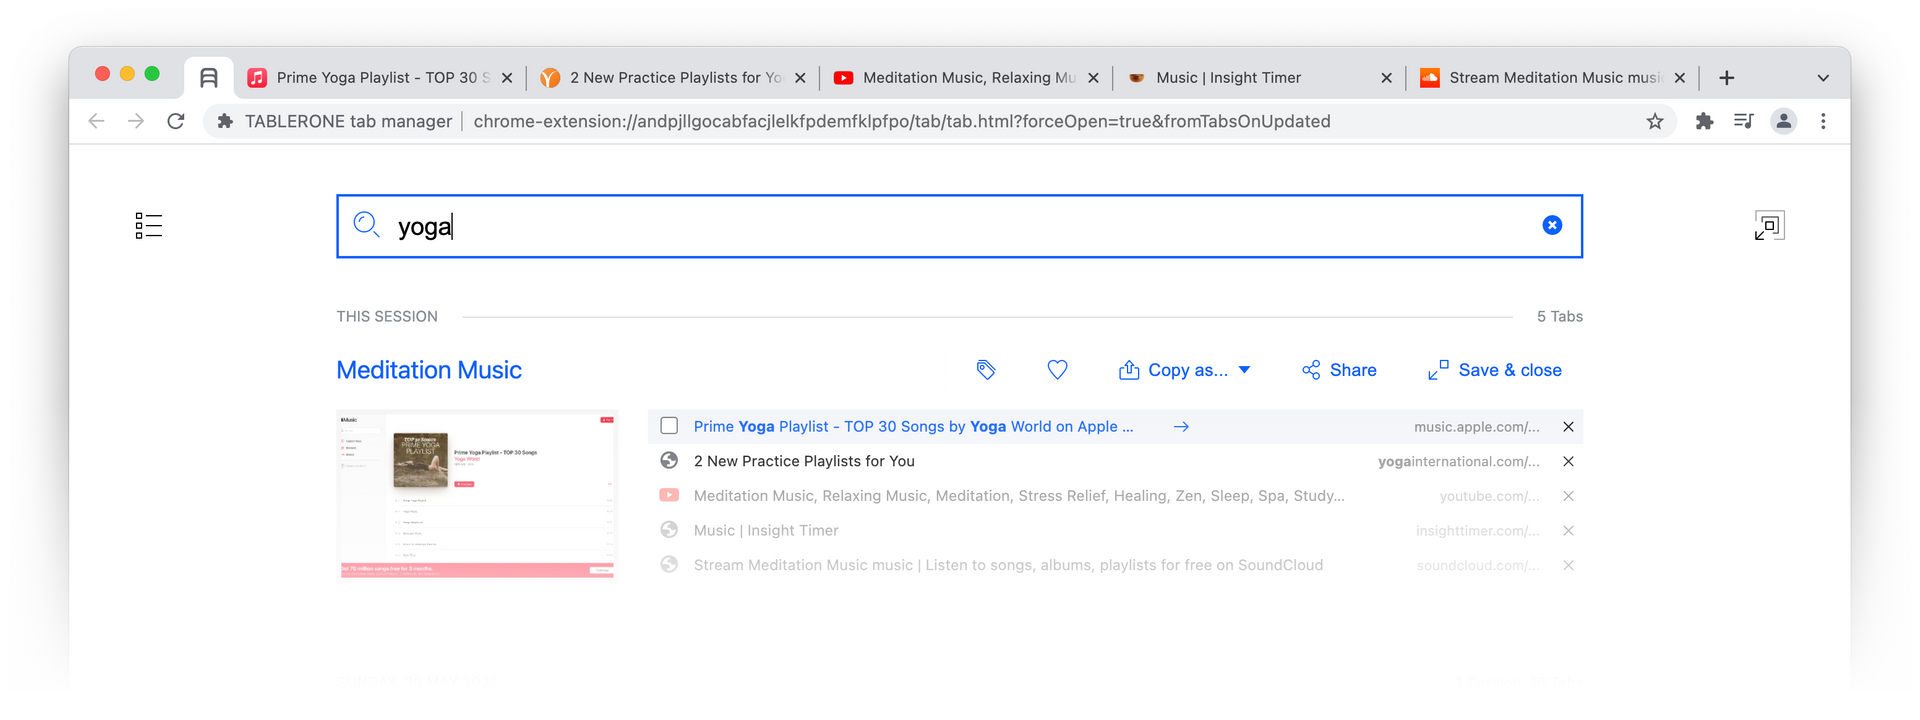Focus the yoga search field

(x=959, y=226)
